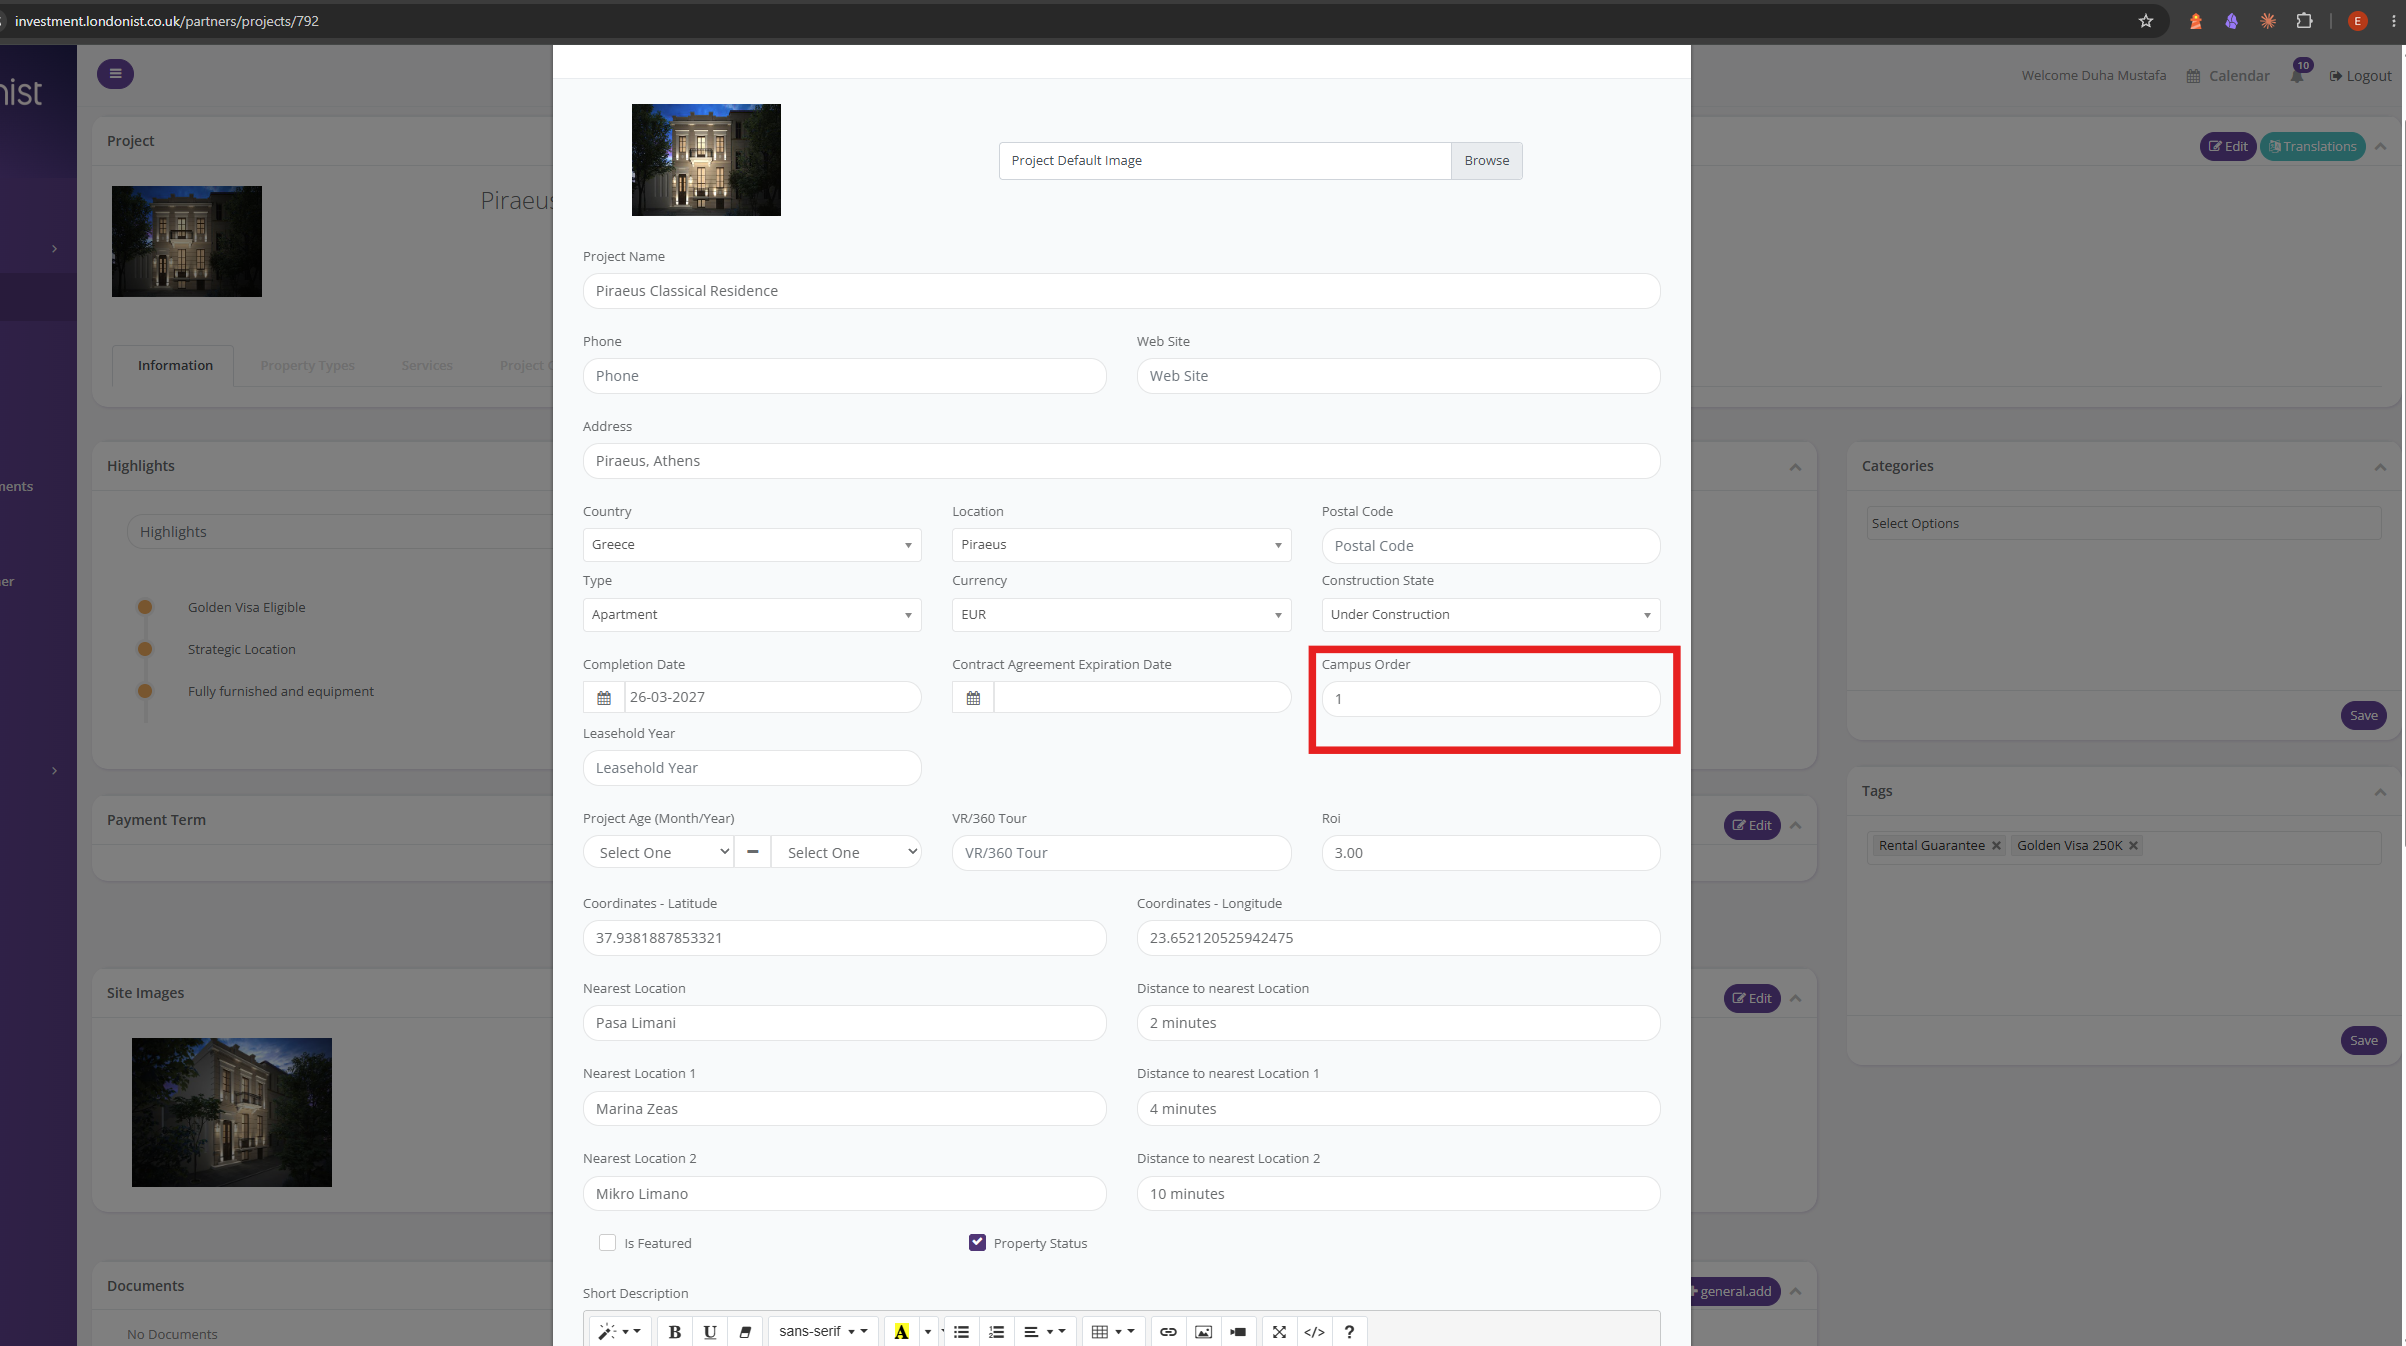Open code view in the editor
This screenshot has width=2406, height=1346.
(1314, 1331)
